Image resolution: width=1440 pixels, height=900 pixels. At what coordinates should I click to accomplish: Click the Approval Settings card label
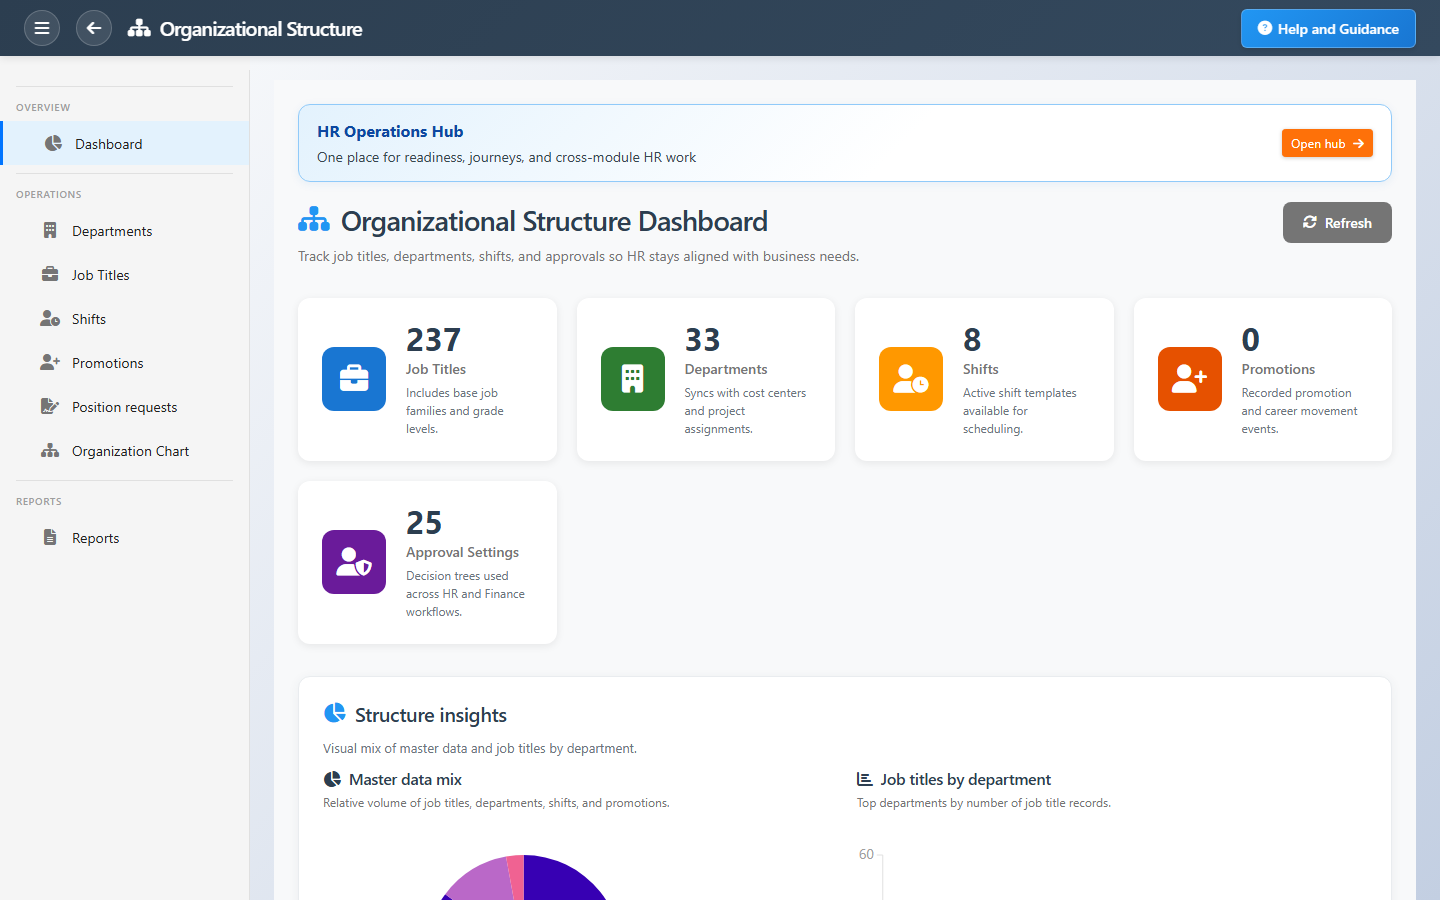462,552
